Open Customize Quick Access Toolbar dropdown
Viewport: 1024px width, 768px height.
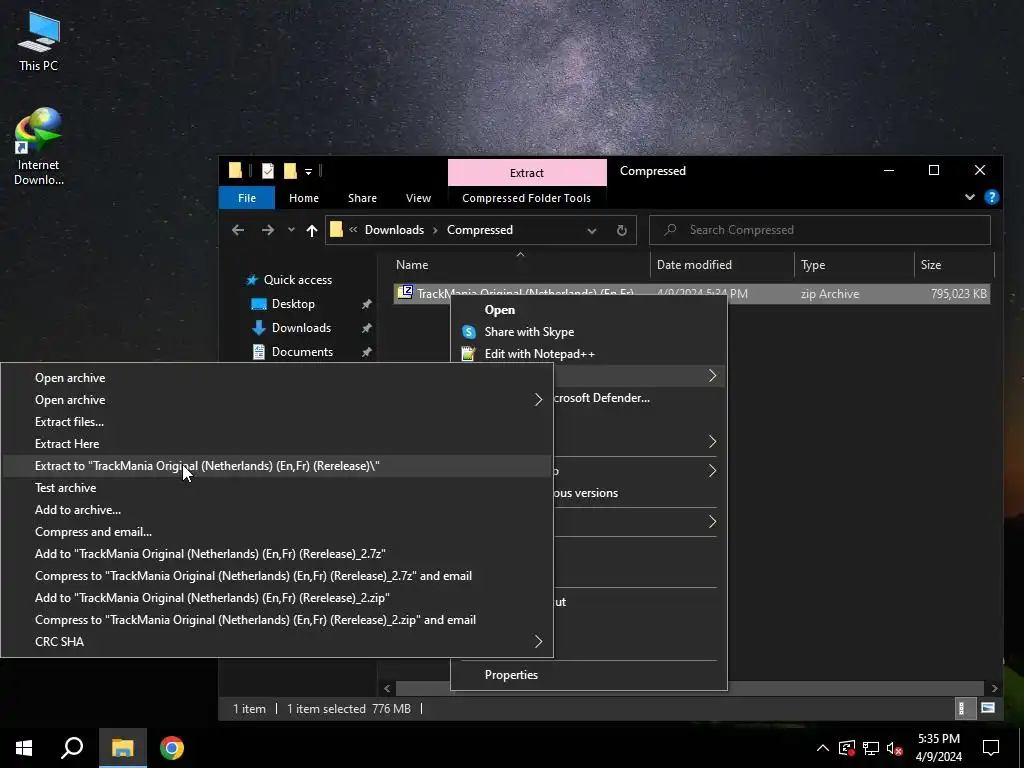(x=308, y=172)
